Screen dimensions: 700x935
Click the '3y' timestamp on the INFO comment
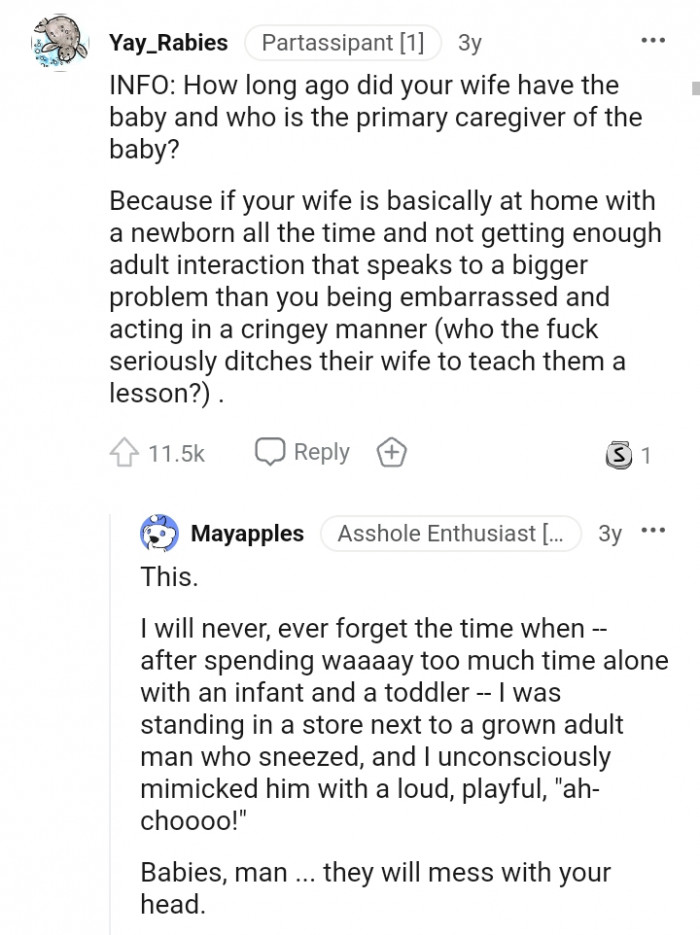pyautogui.click(x=470, y=43)
